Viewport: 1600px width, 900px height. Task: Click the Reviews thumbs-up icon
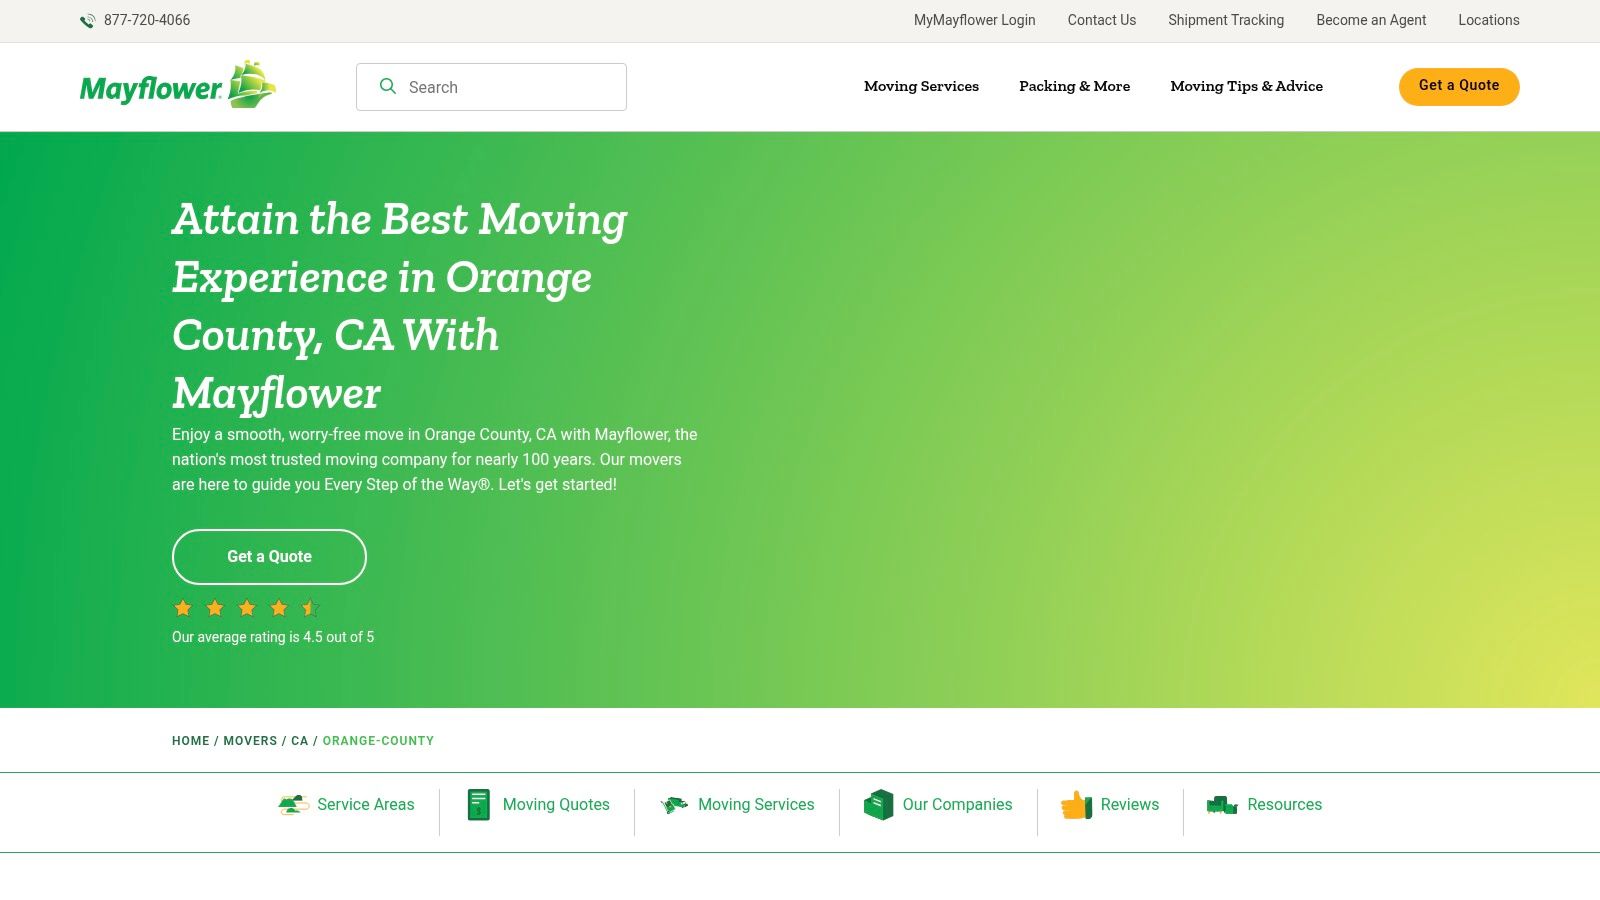(x=1076, y=805)
